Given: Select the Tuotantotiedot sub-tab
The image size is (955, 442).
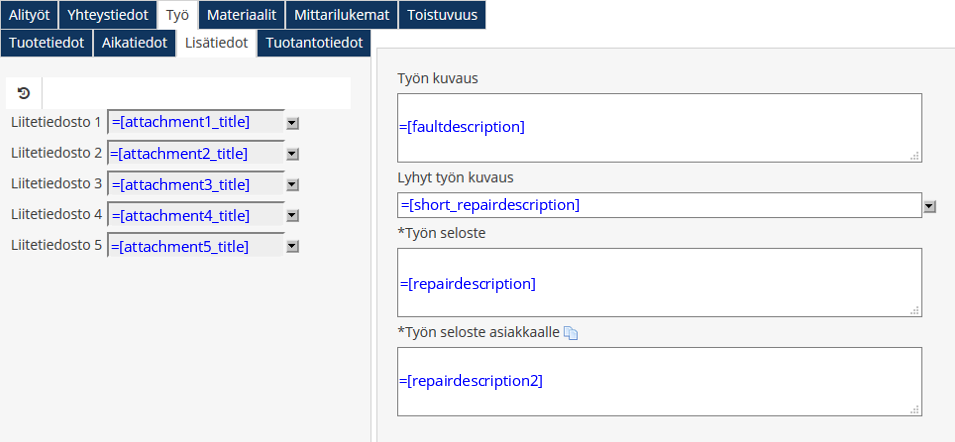Looking at the screenshot, I should (x=314, y=43).
